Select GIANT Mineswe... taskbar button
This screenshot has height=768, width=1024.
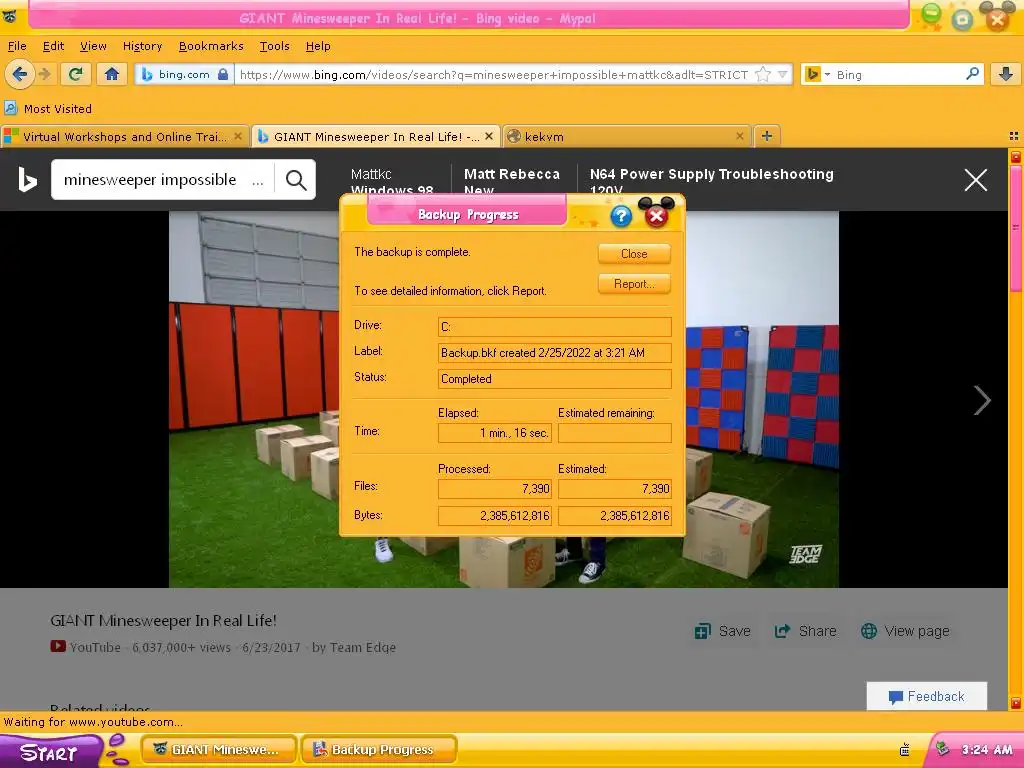[x=219, y=749]
